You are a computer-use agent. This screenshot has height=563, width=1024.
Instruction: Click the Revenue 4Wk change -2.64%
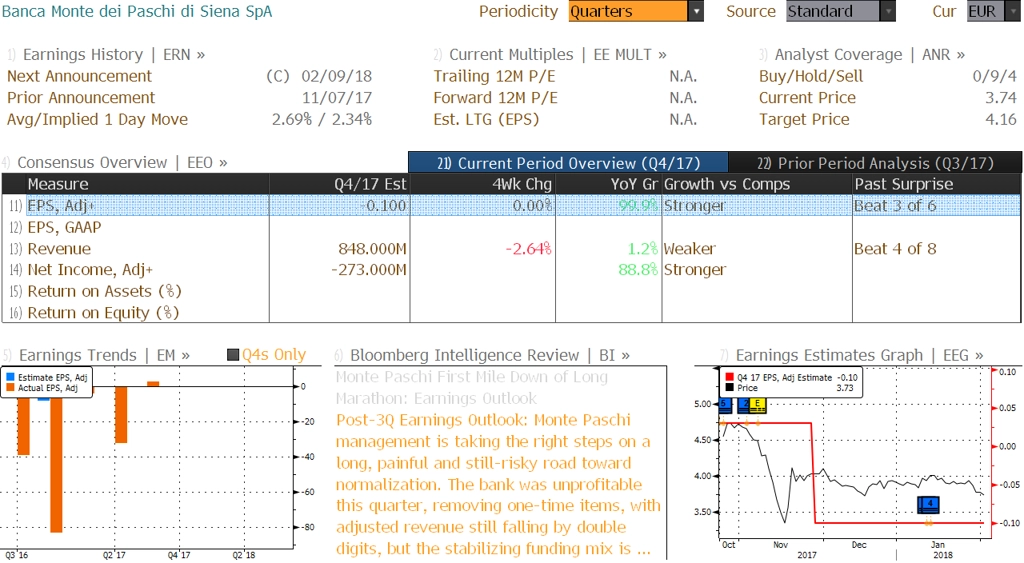(528, 248)
